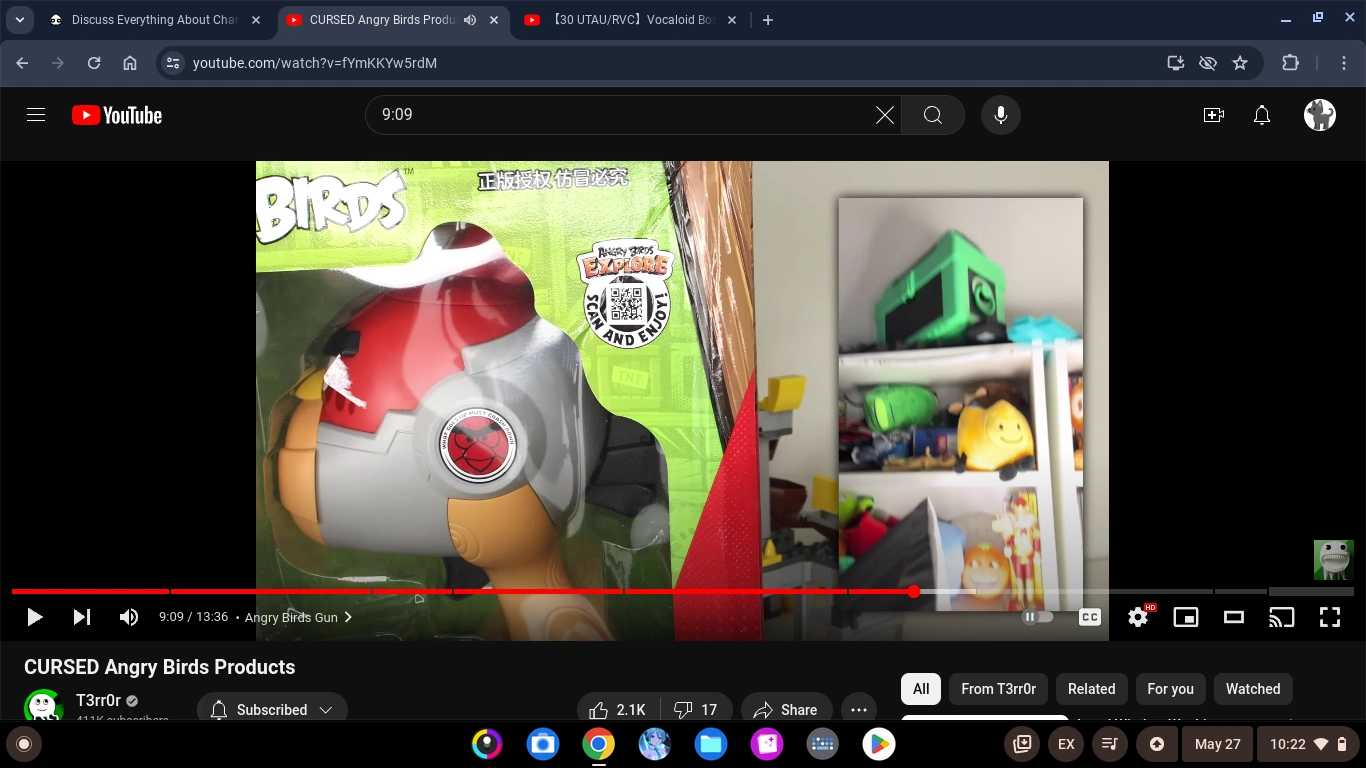Enable the Miniplayer mode
The height and width of the screenshot is (768, 1366).
coord(1185,617)
